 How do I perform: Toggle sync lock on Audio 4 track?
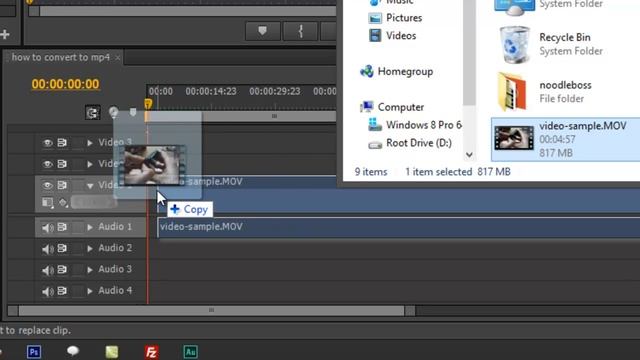pos(62,291)
